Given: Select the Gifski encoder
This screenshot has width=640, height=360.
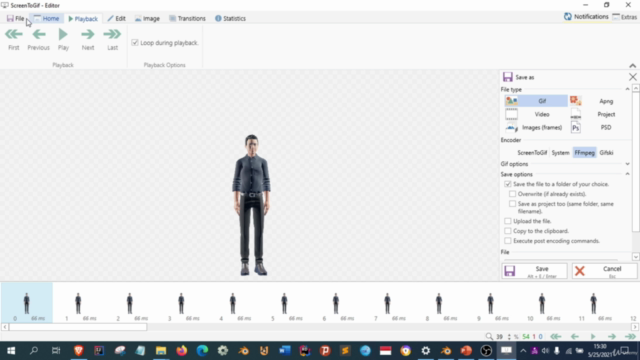Looking at the screenshot, I should tap(606, 153).
